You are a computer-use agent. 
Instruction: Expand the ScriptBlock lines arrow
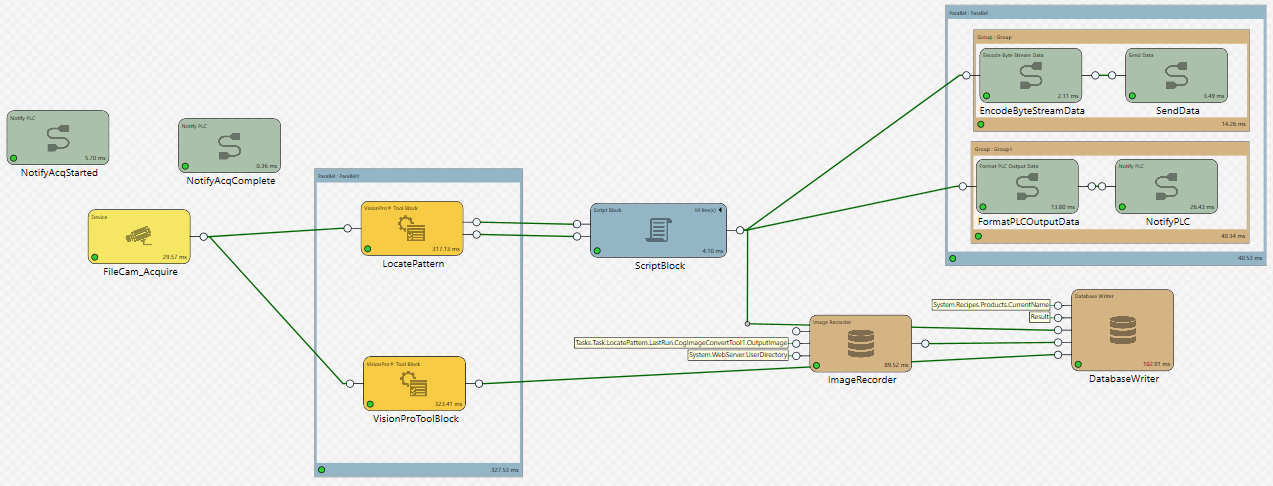click(720, 210)
